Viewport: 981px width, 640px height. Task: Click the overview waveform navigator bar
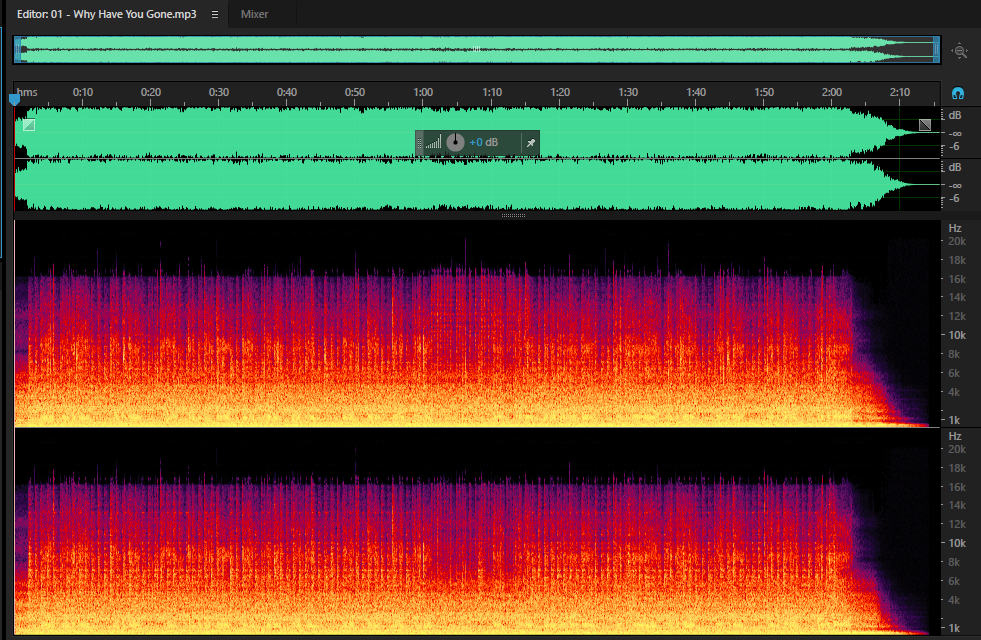[477, 49]
